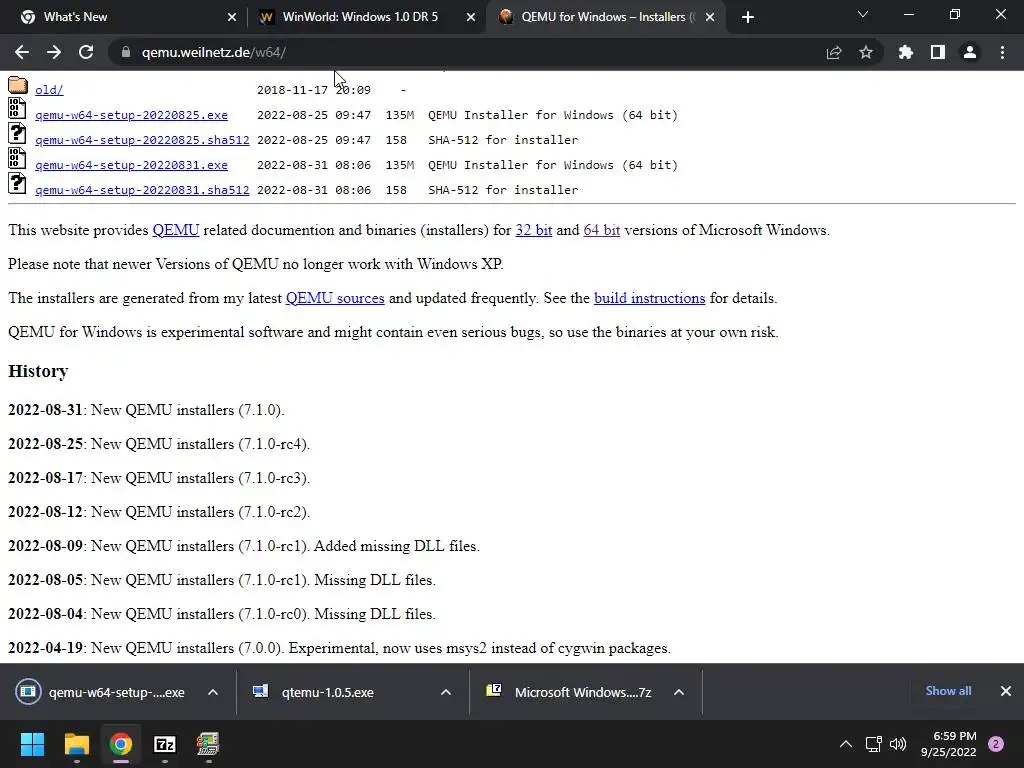Click the old/ folder icon

click(18, 86)
